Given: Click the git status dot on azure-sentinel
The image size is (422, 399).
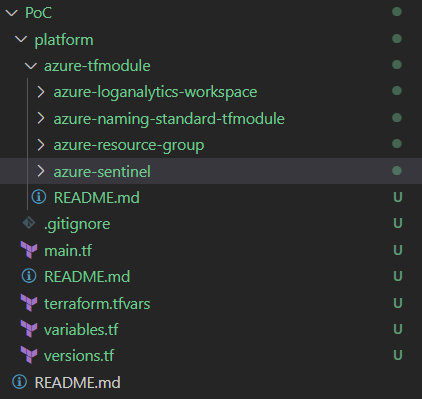Looking at the screenshot, I should 397,171.
